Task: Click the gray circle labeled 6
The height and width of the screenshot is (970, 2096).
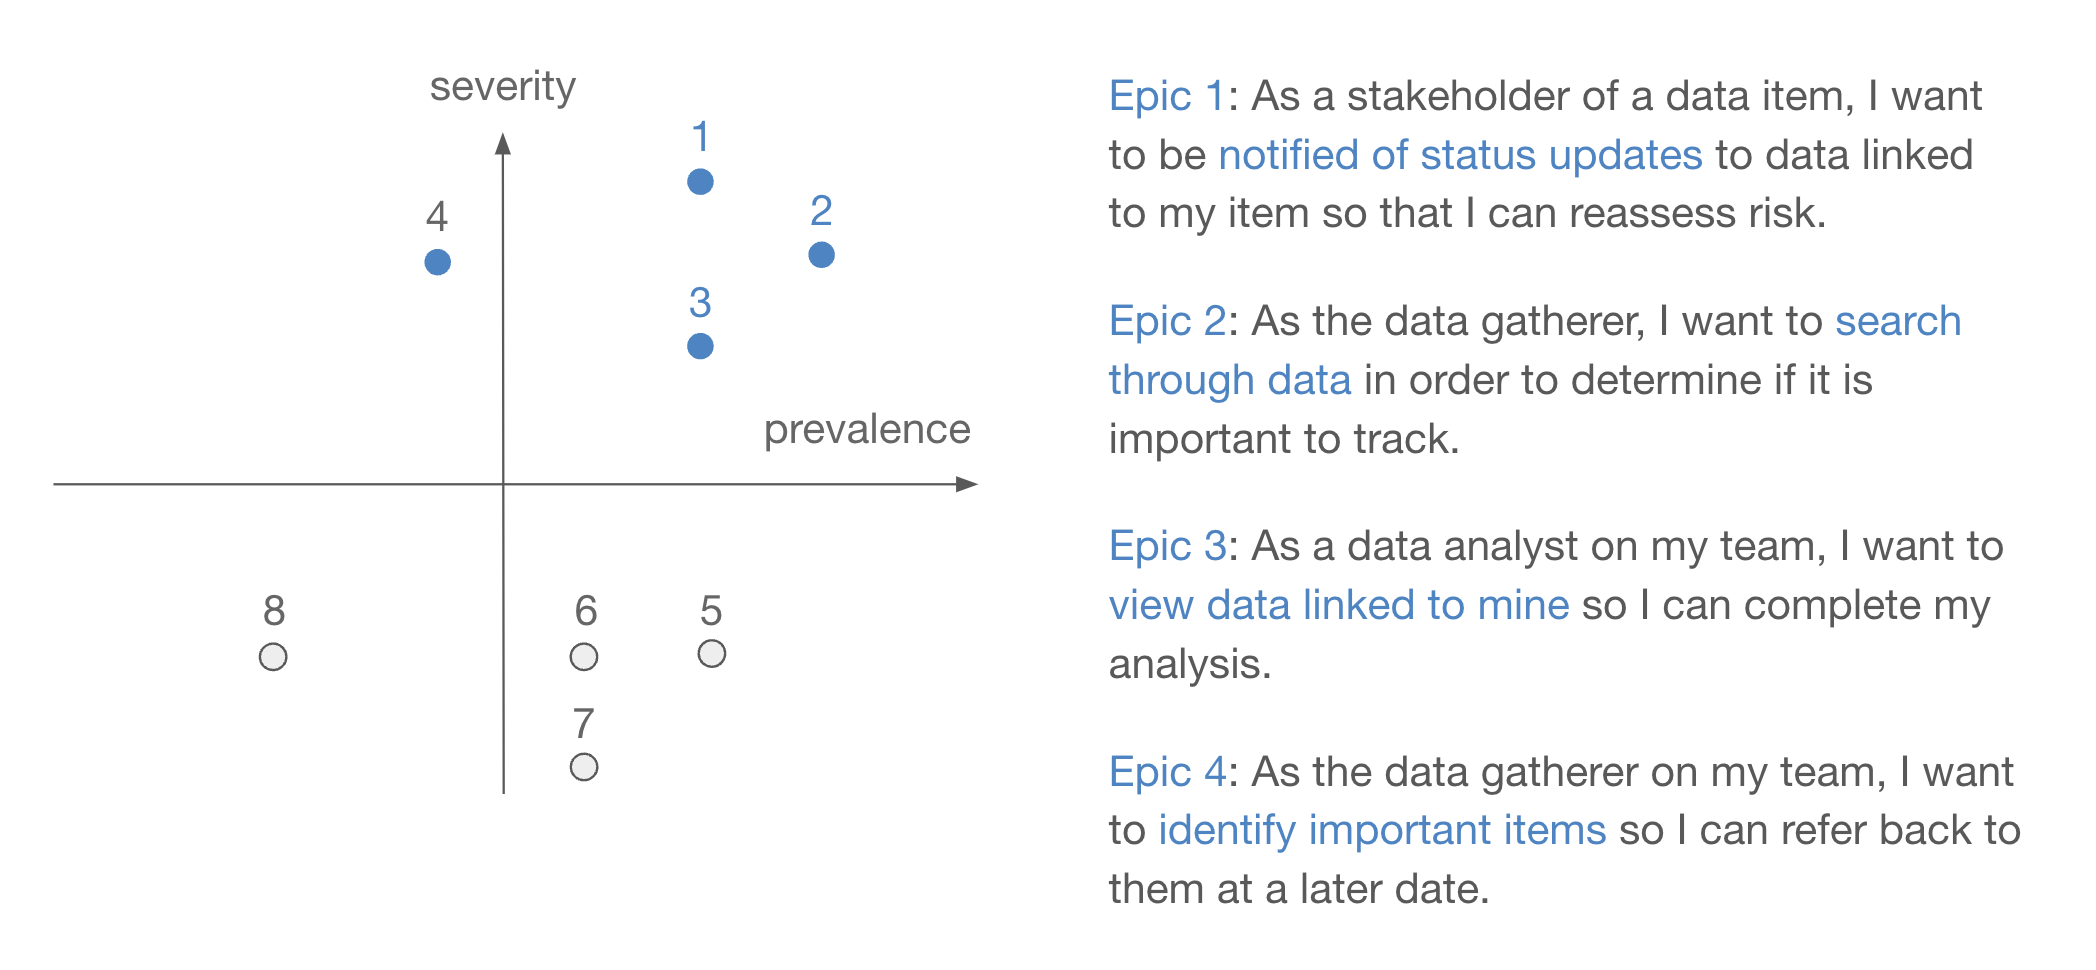Action: click(584, 657)
